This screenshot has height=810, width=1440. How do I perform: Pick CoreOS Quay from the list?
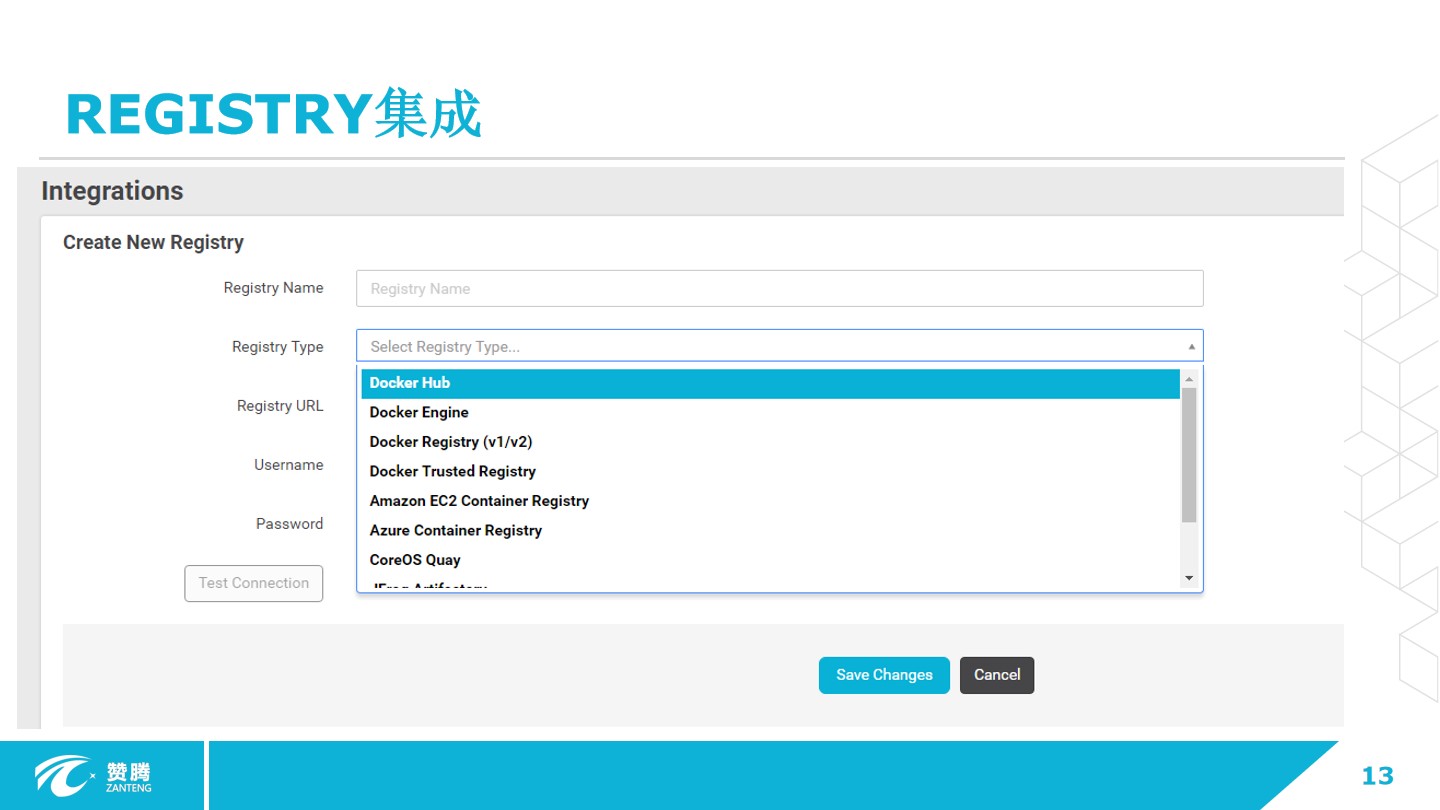(770, 560)
